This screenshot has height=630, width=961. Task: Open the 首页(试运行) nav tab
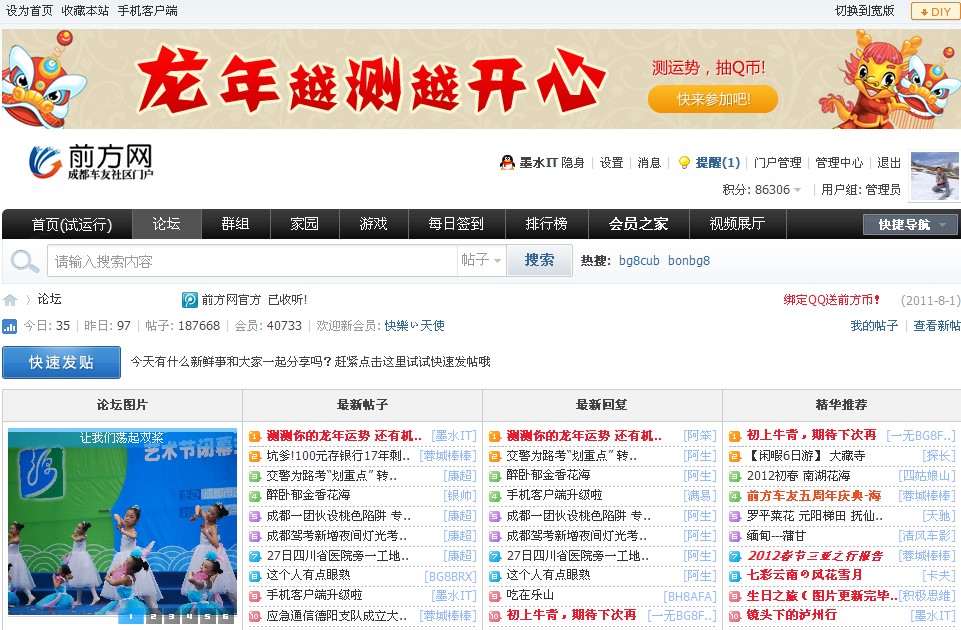[x=72, y=224]
